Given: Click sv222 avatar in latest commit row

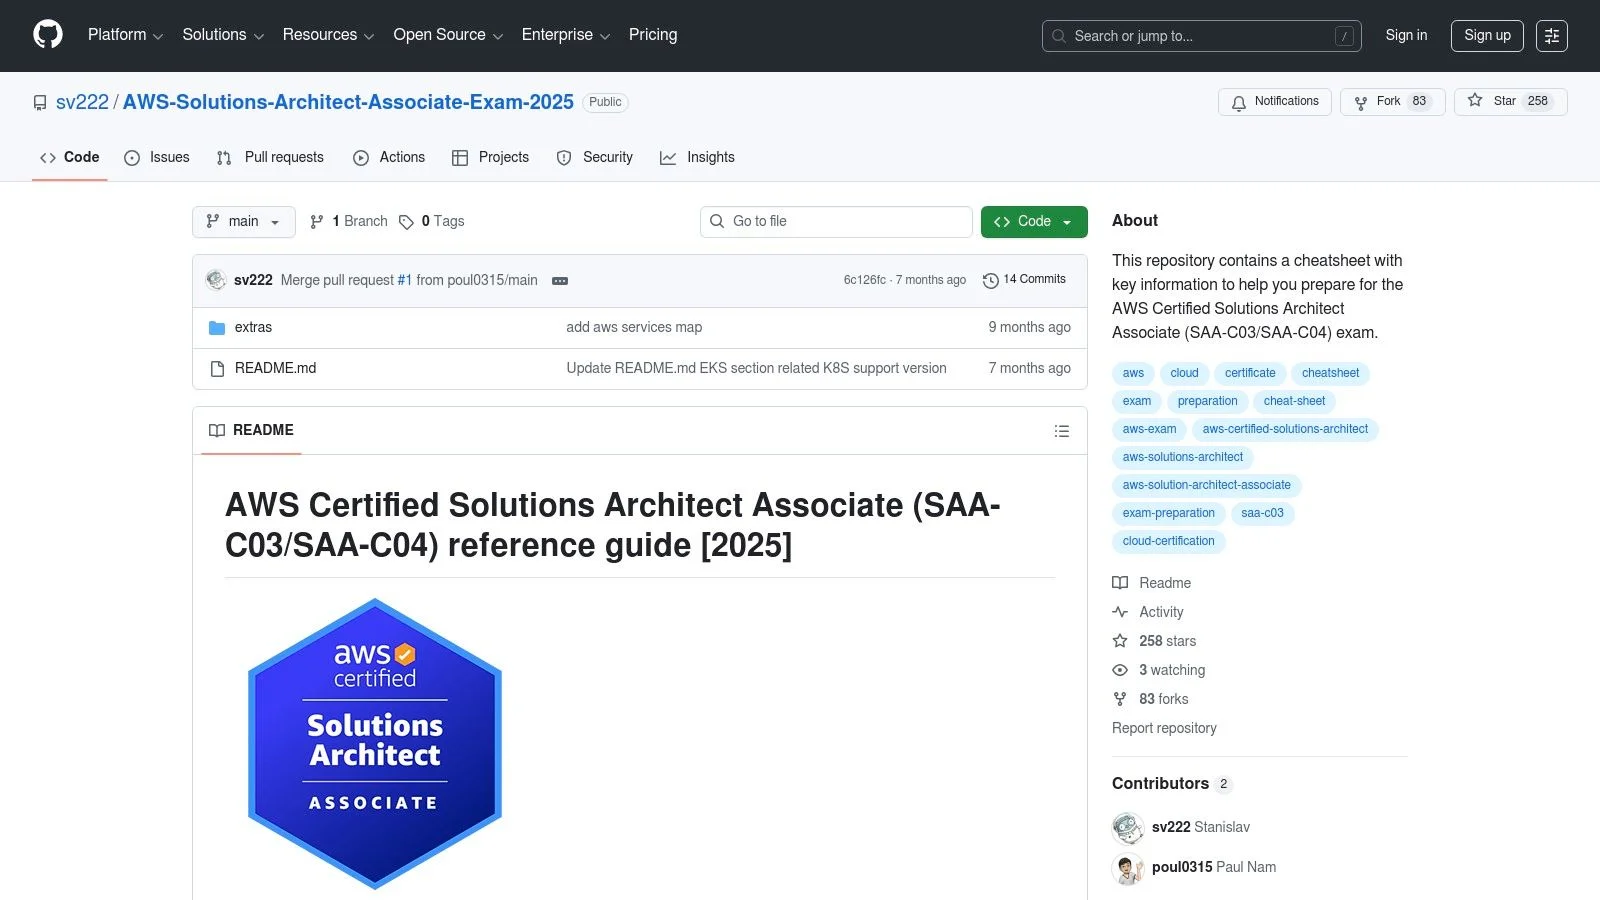Looking at the screenshot, I should 216,280.
